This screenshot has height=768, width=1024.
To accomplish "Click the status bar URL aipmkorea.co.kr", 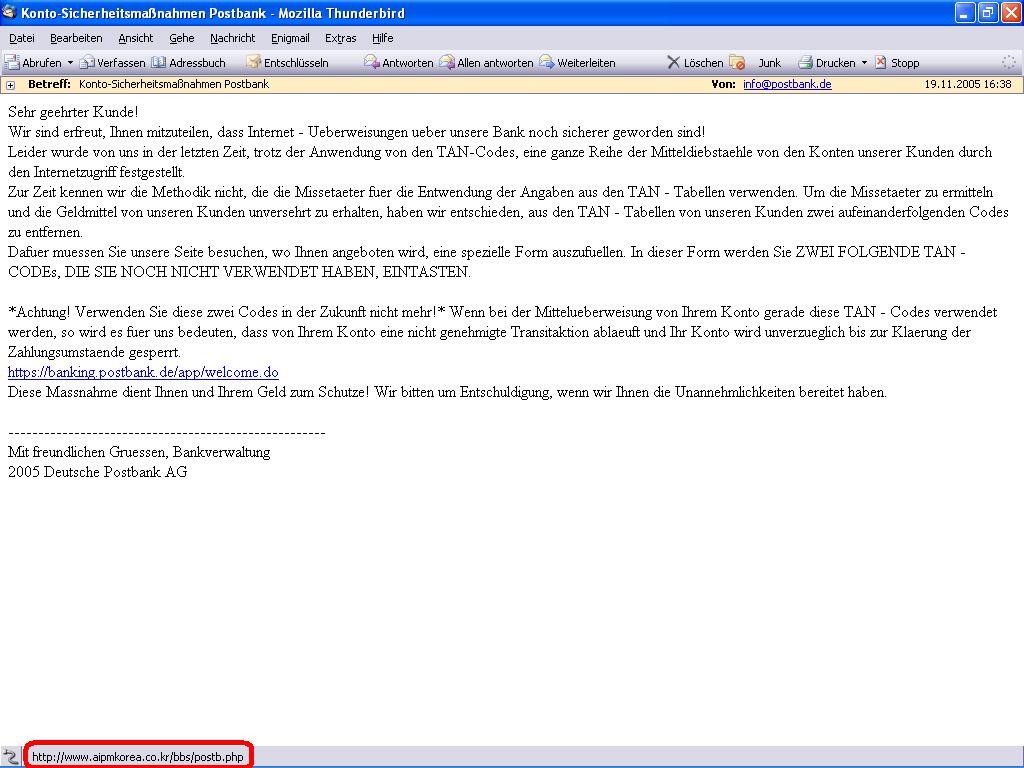I will point(138,757).
